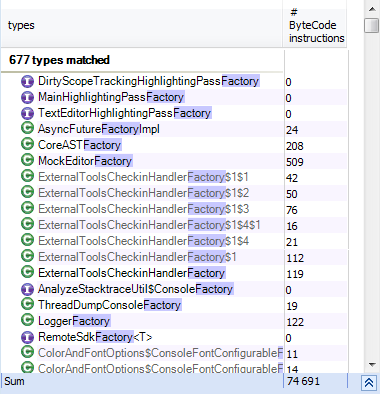Select ColorAndFontOptions$ConsoleFontConfigurable row with 11
This screenshot has height=394, width=380.
coord(160,353)
